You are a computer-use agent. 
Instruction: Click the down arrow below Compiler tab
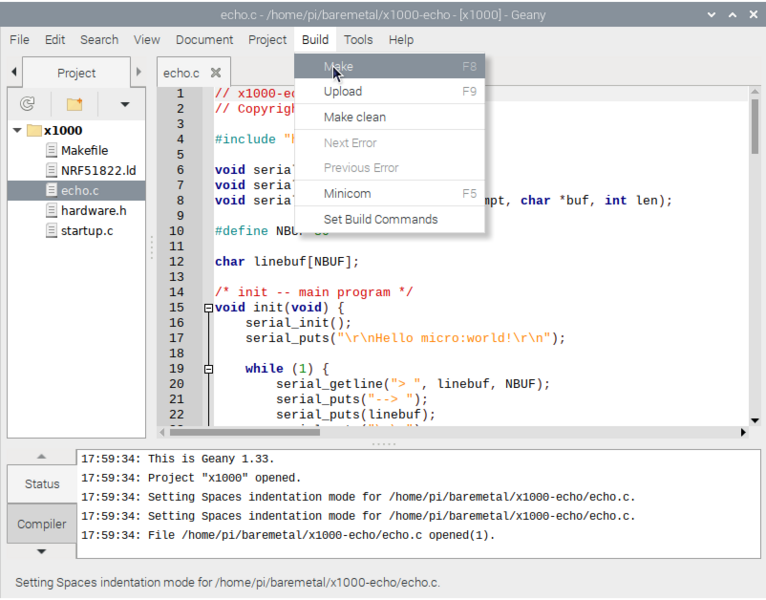pyautogui.click(x=42, y=551)
